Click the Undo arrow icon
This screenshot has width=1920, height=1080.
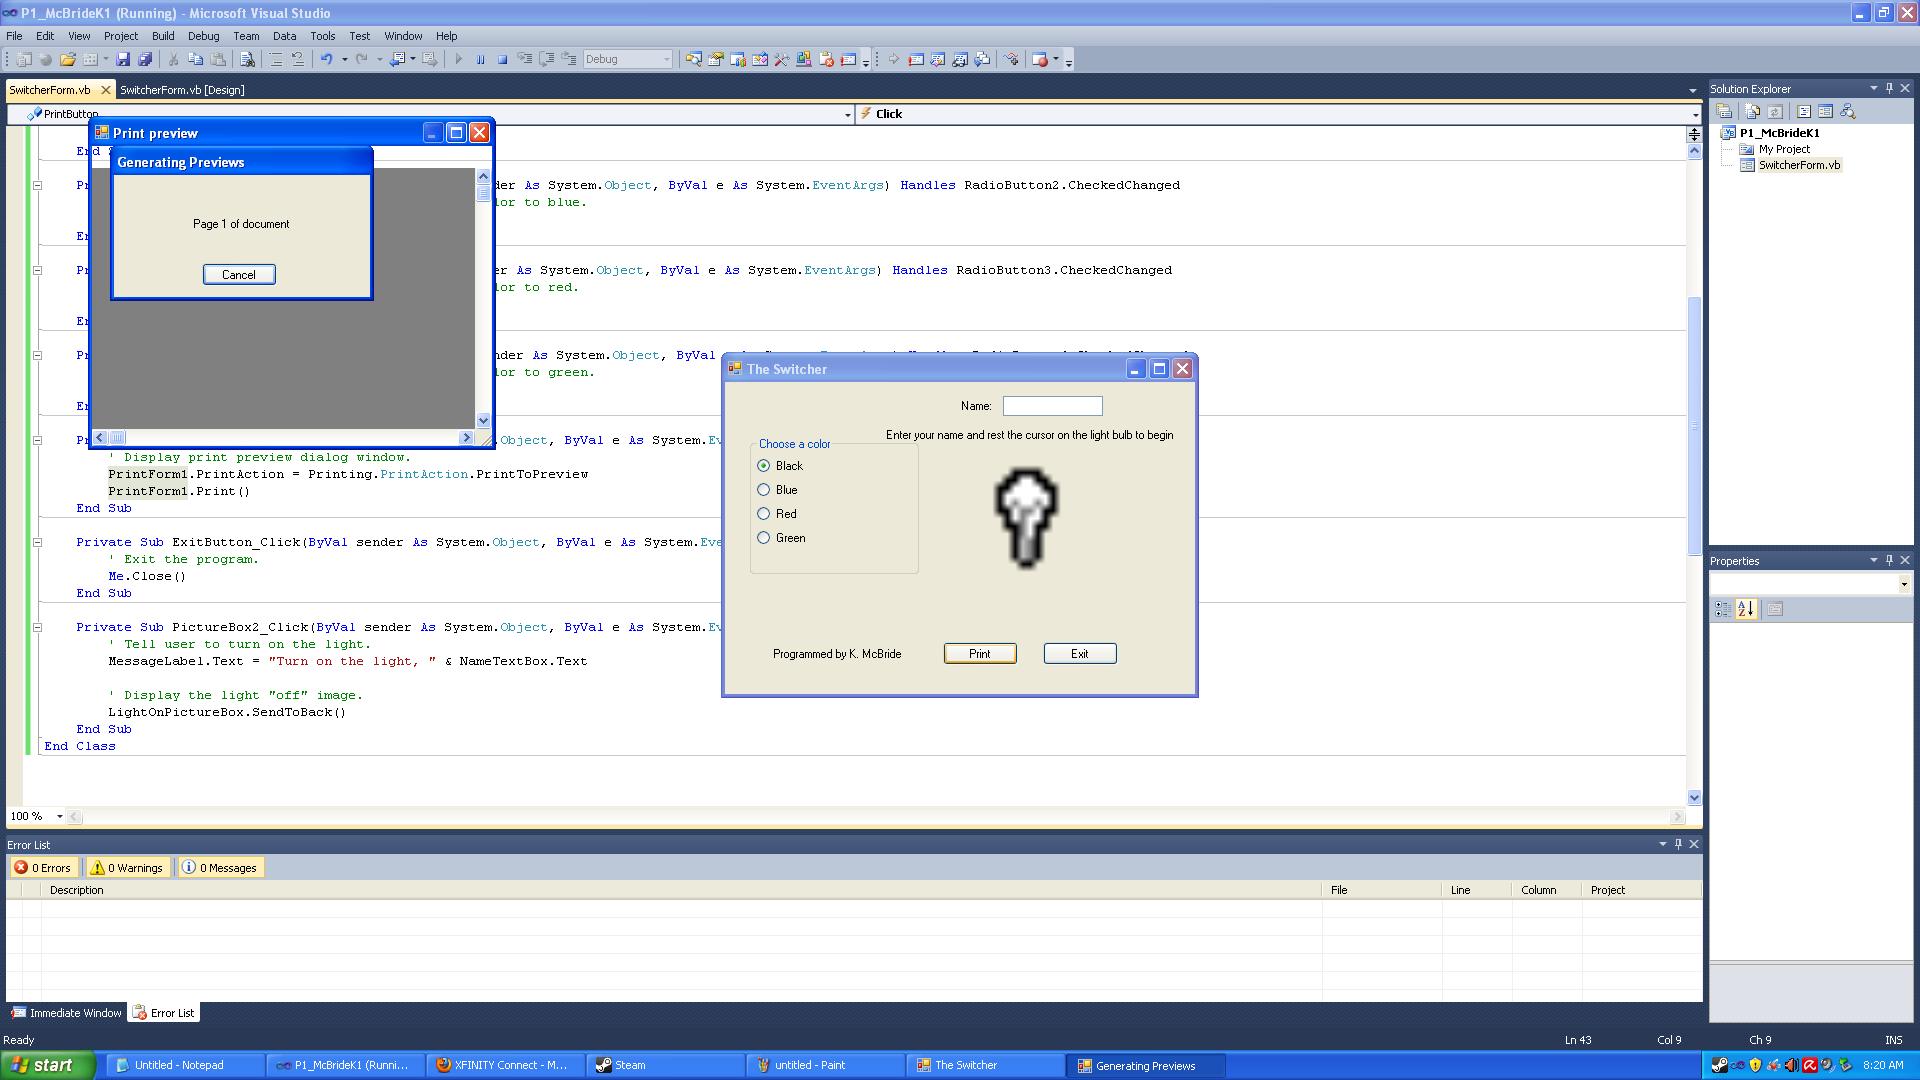(x=326, y=60)
